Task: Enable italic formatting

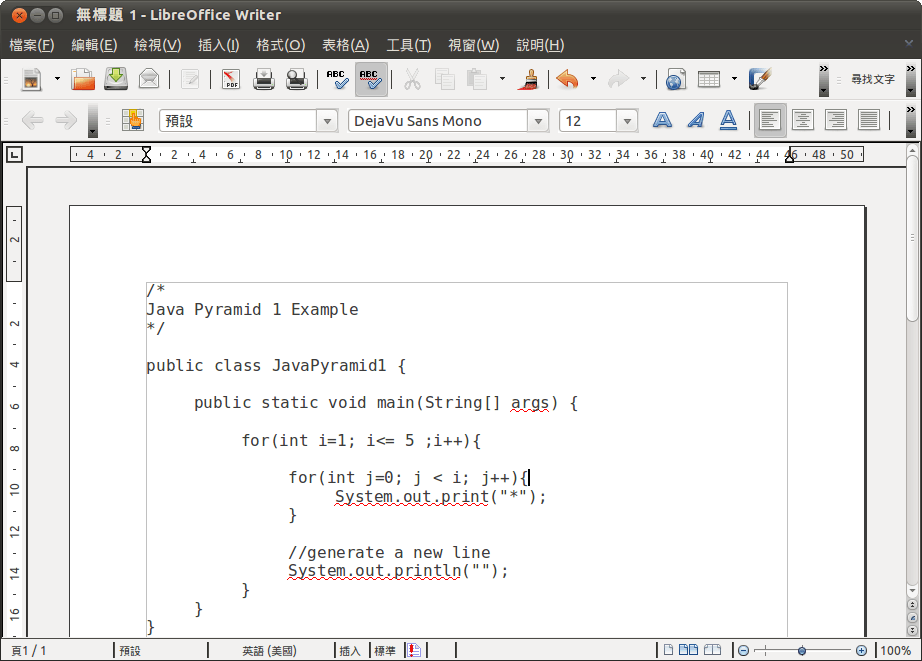Action: [x=694, y=120]
